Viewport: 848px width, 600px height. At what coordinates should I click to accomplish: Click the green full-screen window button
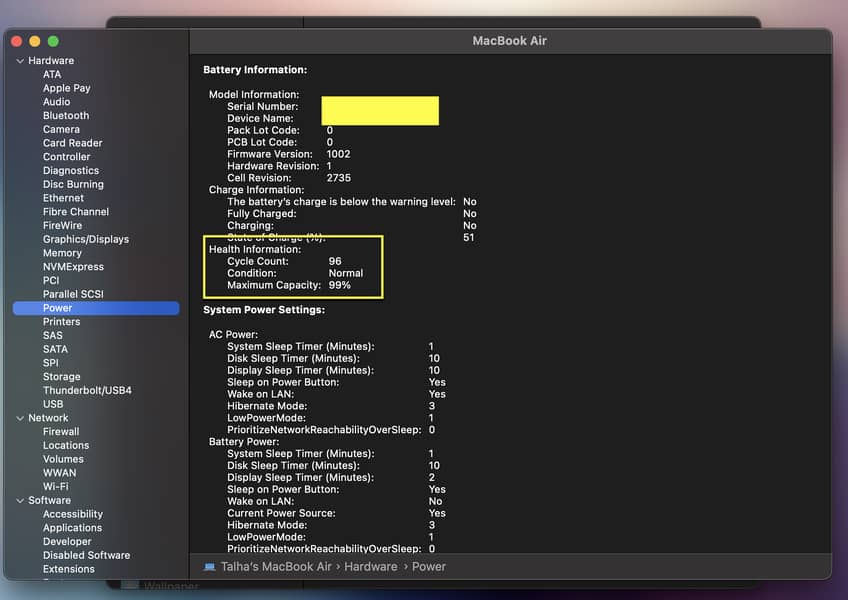point(53,41)
